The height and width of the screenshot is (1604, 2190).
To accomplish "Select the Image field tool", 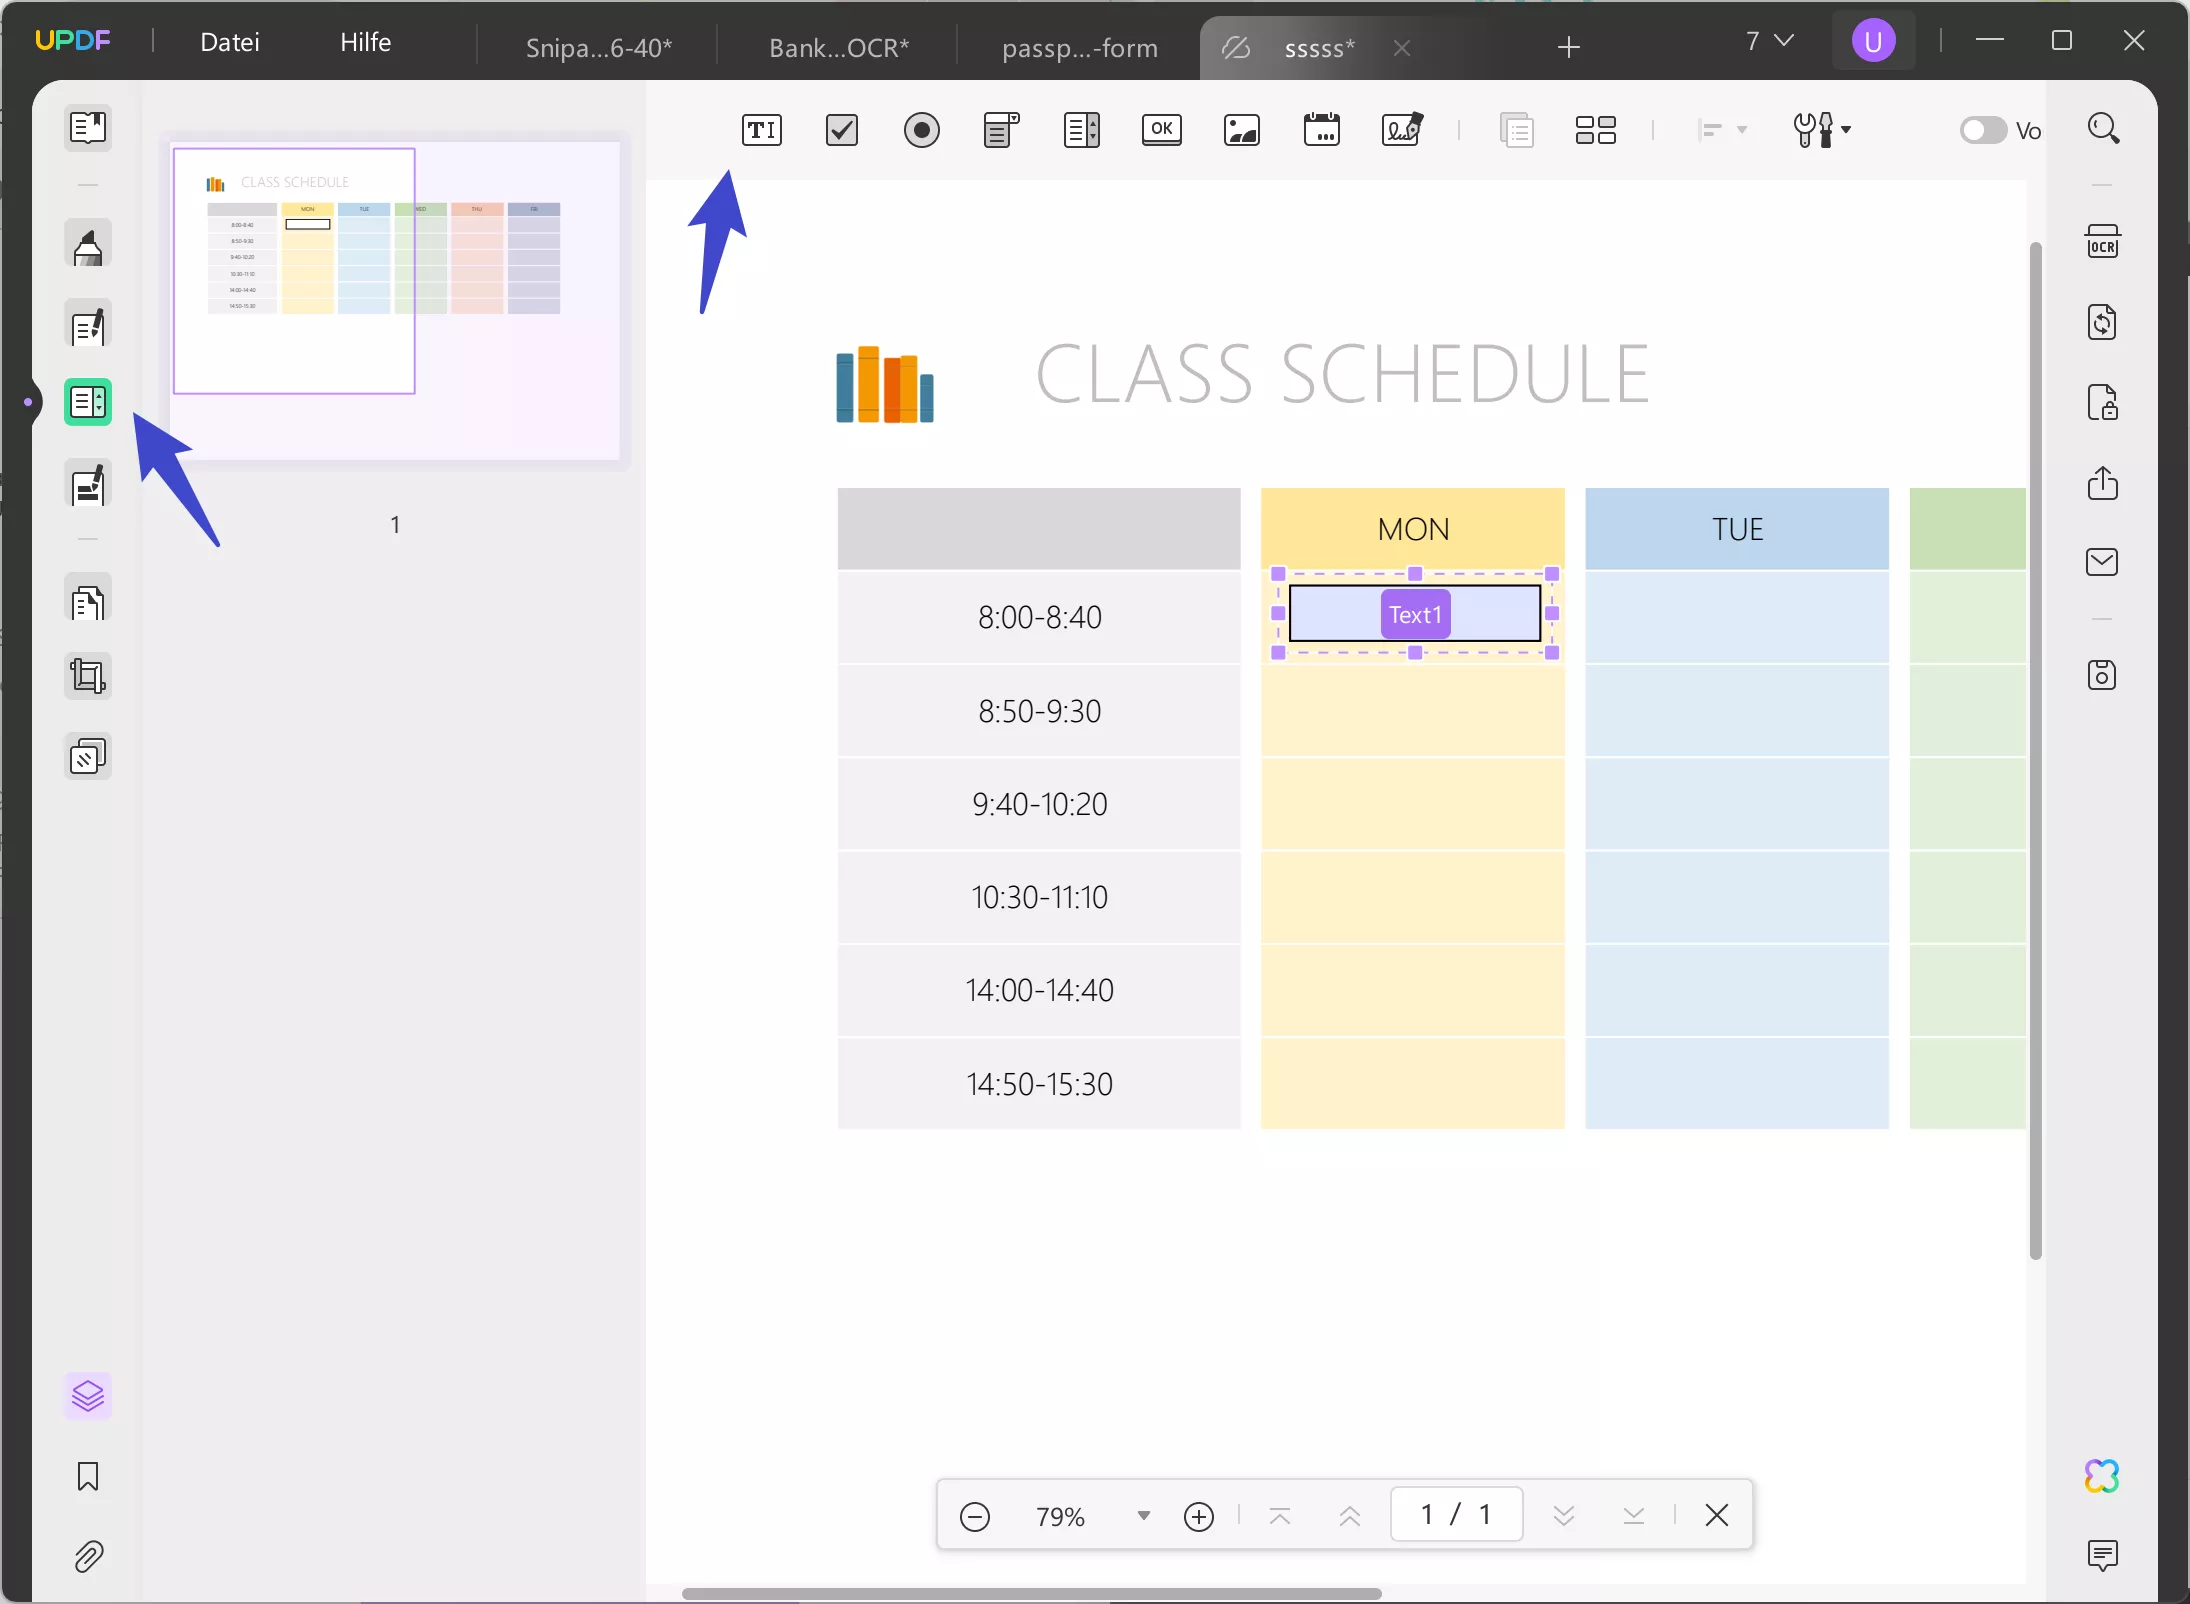I will tap(1241, 130).
